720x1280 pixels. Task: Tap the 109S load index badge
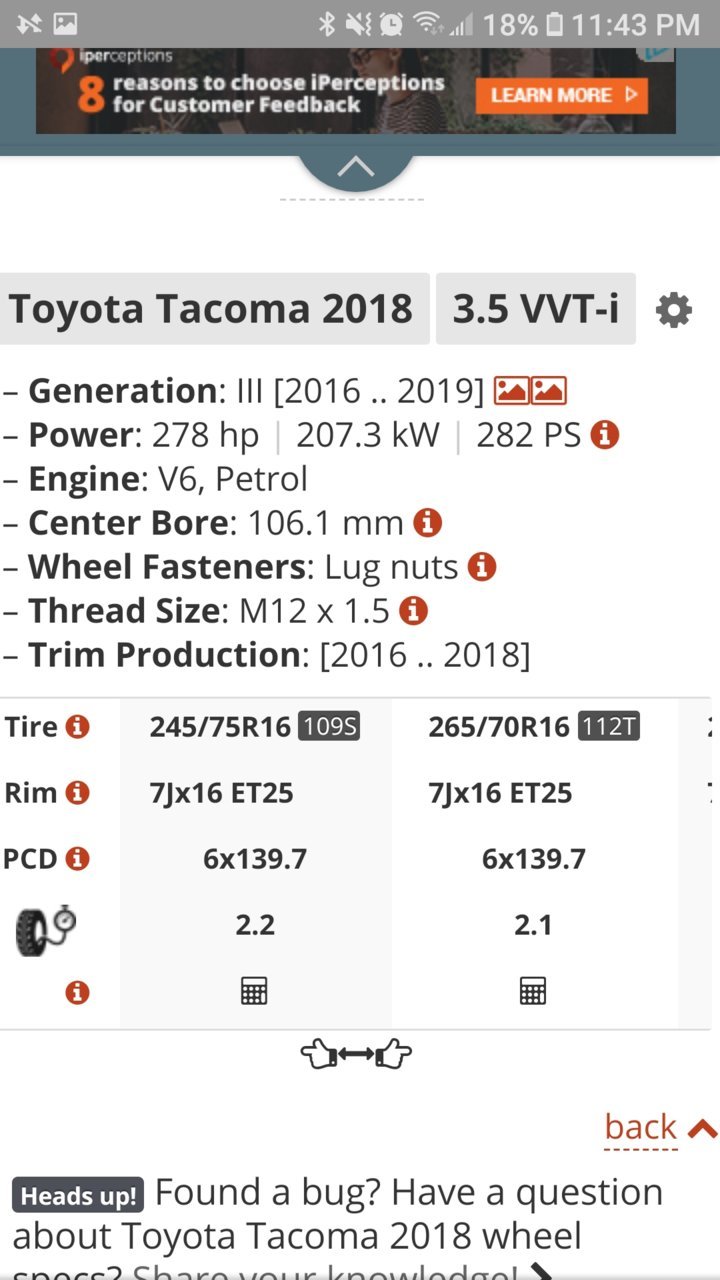pos(329,727)
